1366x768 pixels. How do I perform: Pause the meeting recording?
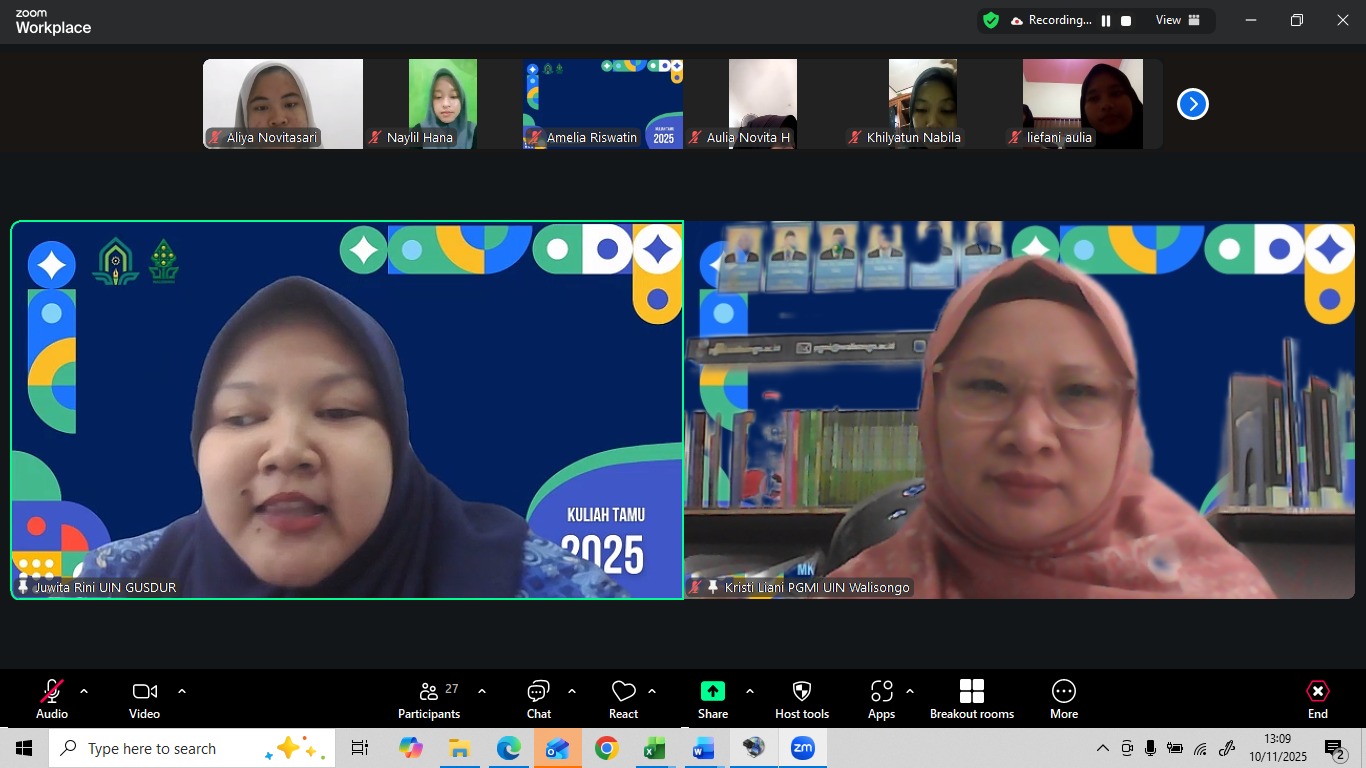[x=1106, y=20]
